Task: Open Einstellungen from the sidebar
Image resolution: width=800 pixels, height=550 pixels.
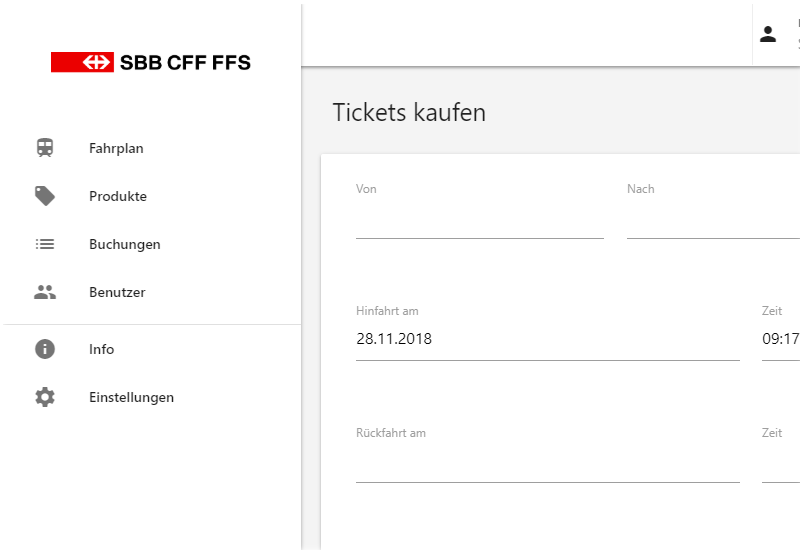Action: tap(152, 397)
